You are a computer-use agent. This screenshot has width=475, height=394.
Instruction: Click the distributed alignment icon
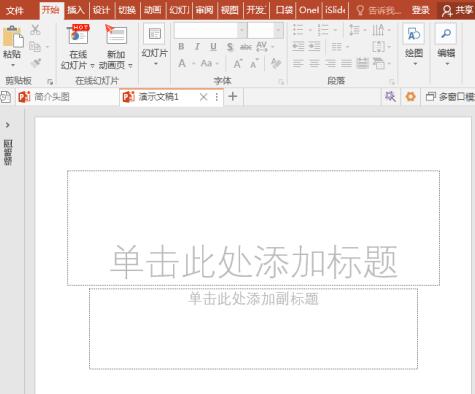point(363,63)
